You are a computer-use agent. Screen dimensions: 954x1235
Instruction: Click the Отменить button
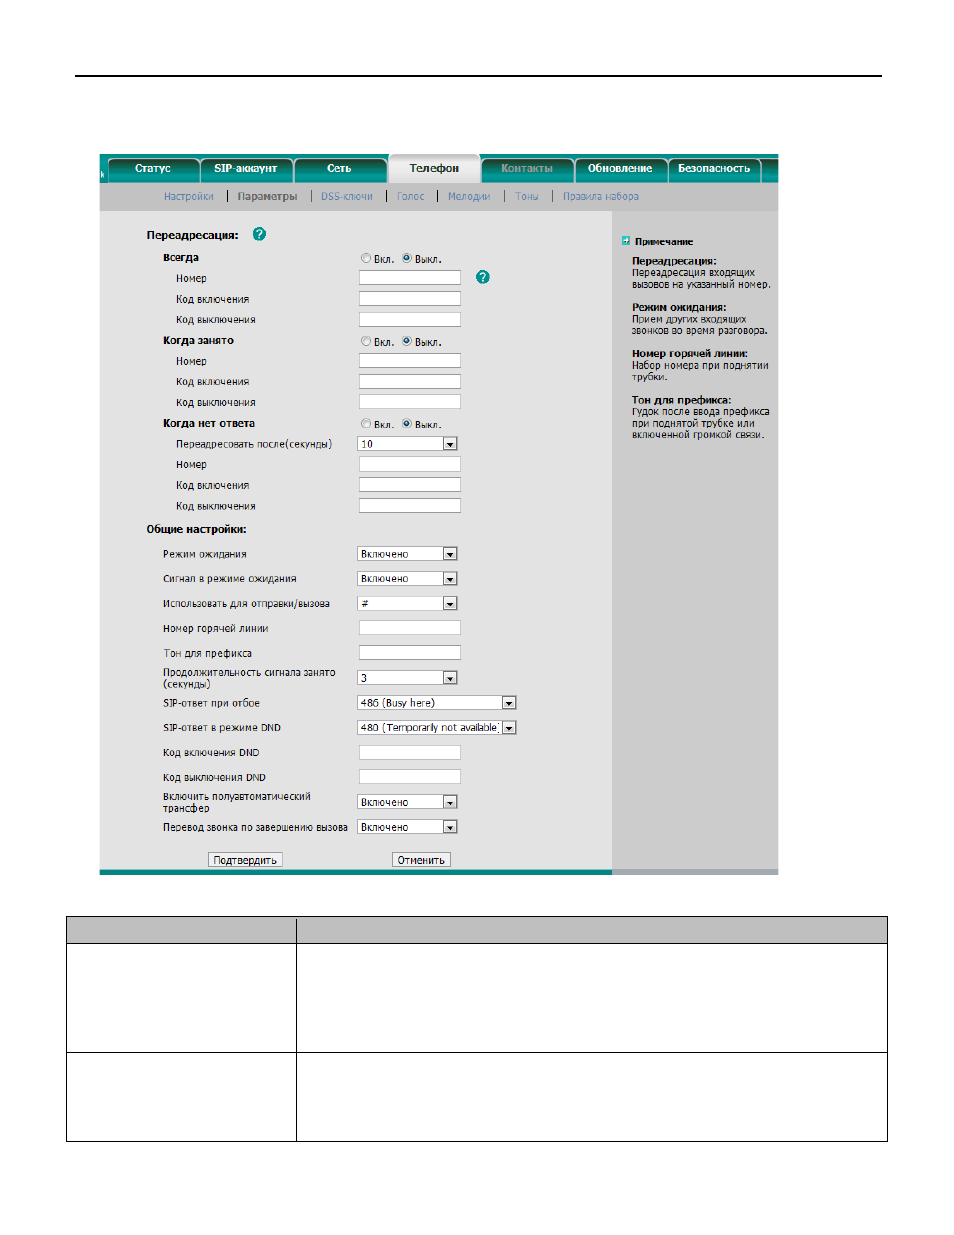(421, 860)
